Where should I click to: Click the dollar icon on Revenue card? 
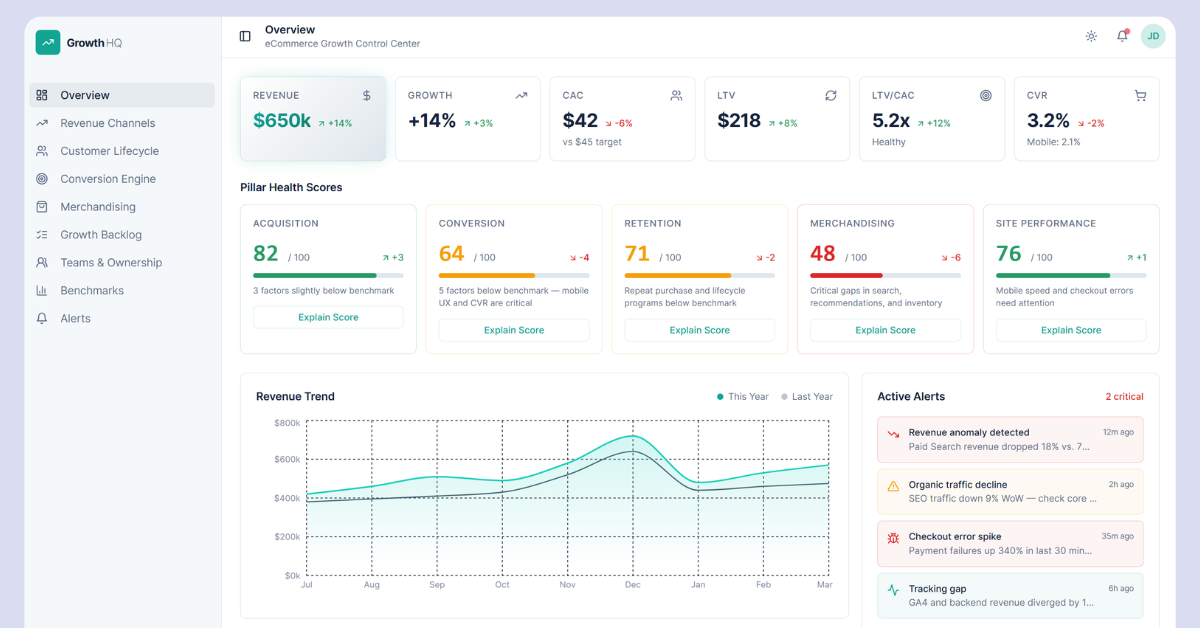pos(367,96)
